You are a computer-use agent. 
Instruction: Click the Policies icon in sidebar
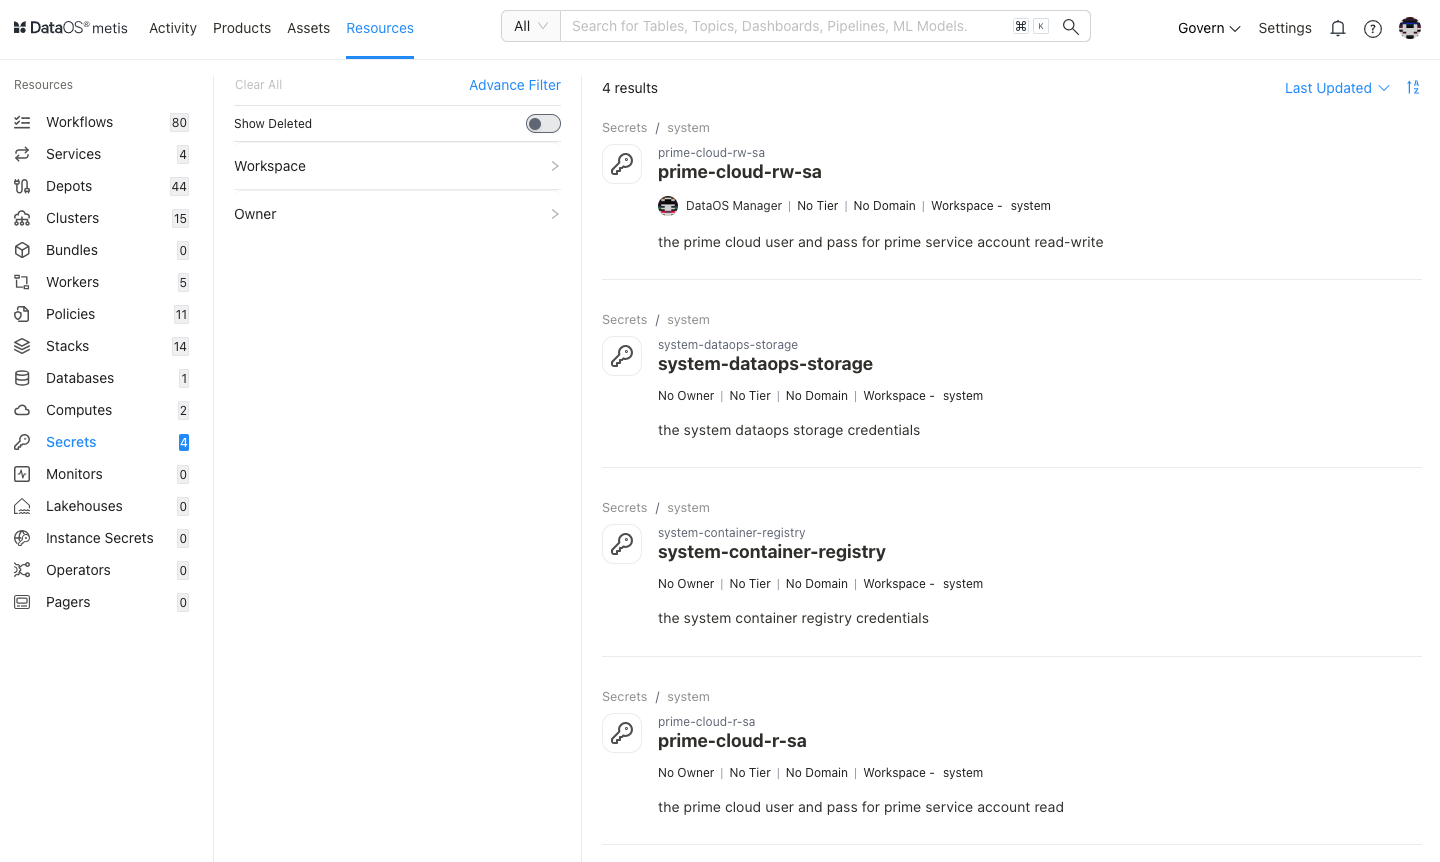tap(22, 314)
